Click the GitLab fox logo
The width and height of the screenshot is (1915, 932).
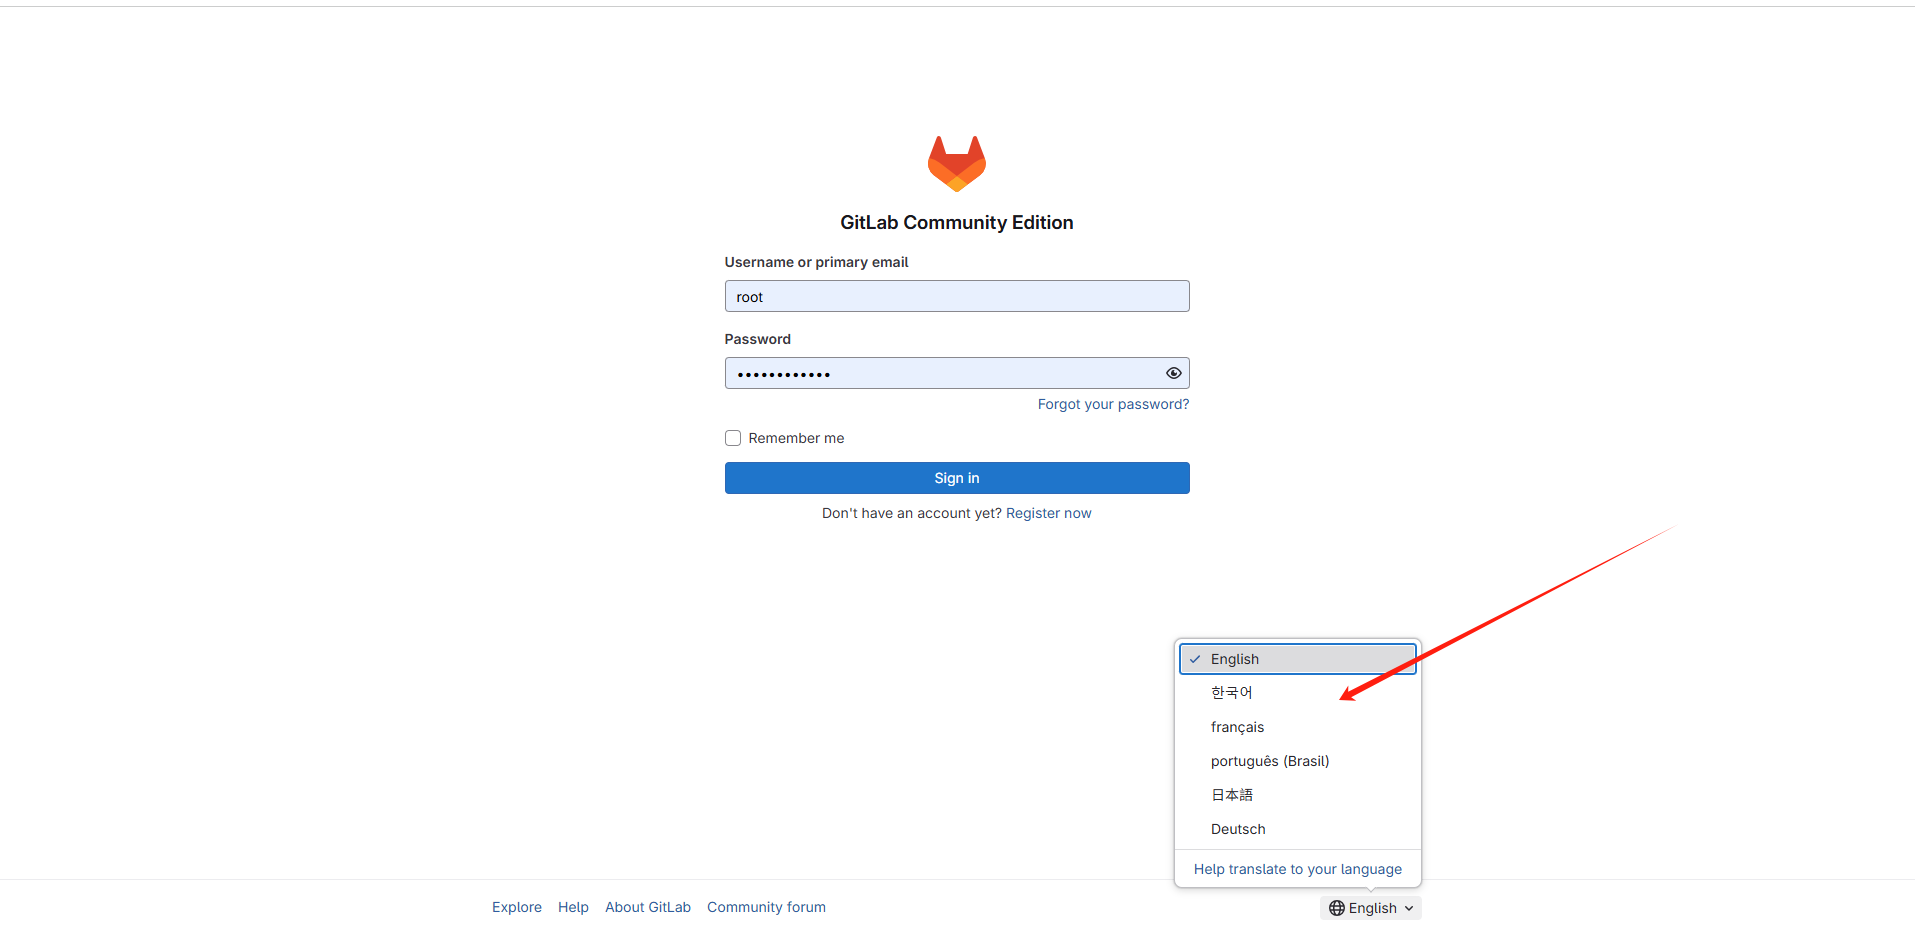coord(957,164)
